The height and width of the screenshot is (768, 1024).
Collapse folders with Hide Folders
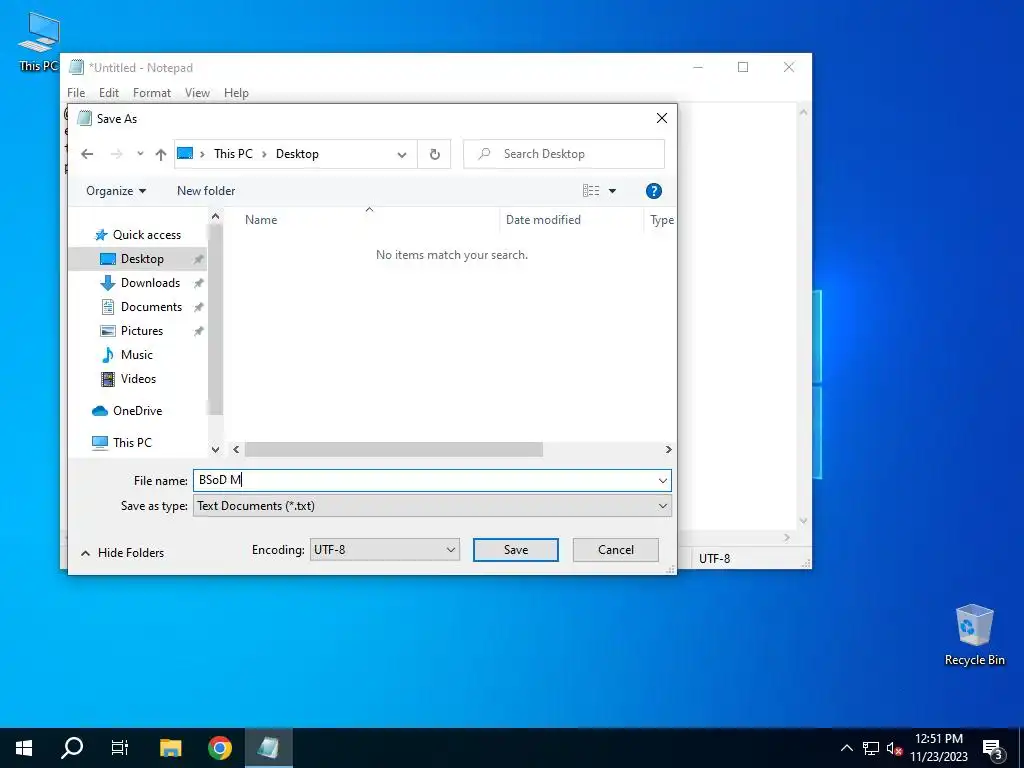(122, 552)
